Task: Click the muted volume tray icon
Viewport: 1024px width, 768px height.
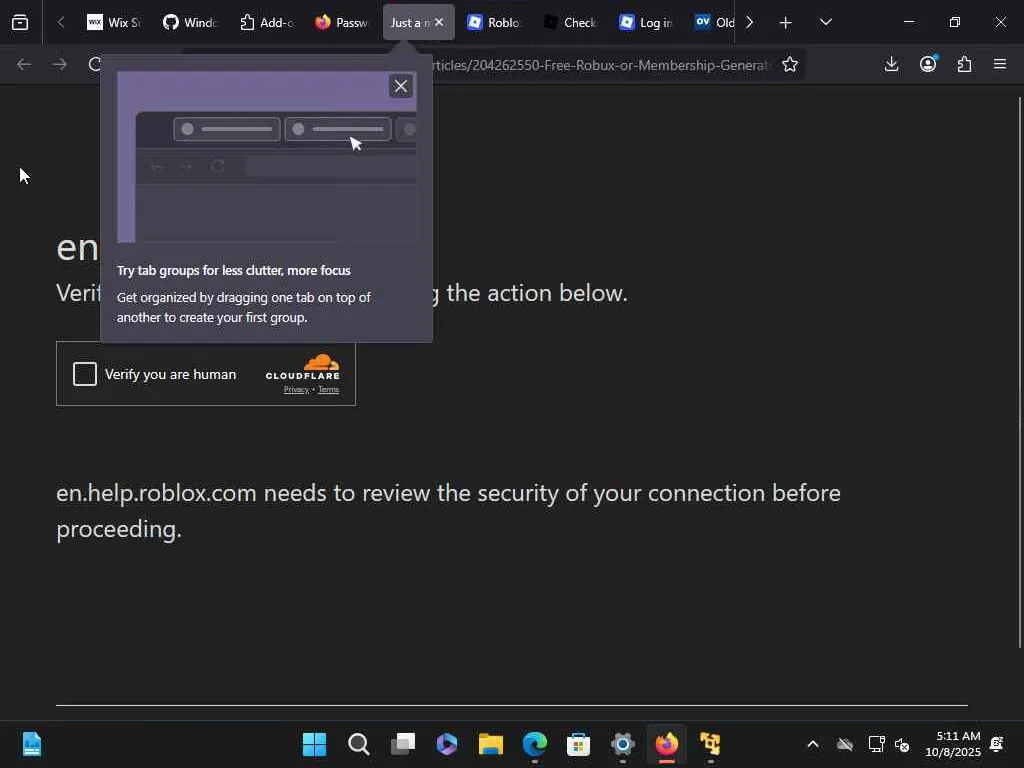Action: click(902, 744)
